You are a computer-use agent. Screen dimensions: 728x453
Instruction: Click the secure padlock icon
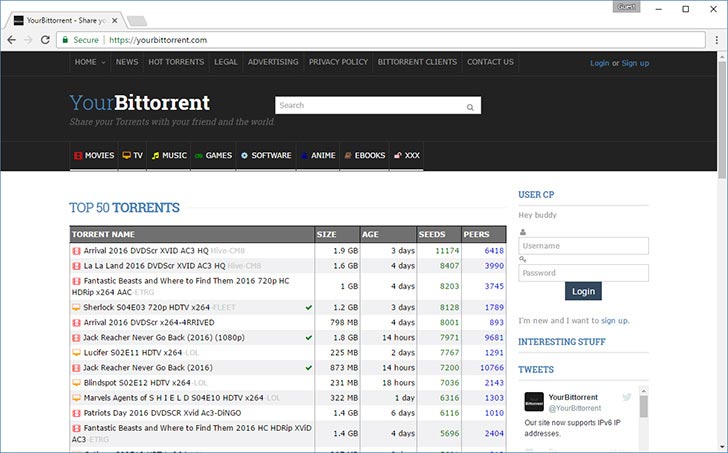click(x=65, y=40)
